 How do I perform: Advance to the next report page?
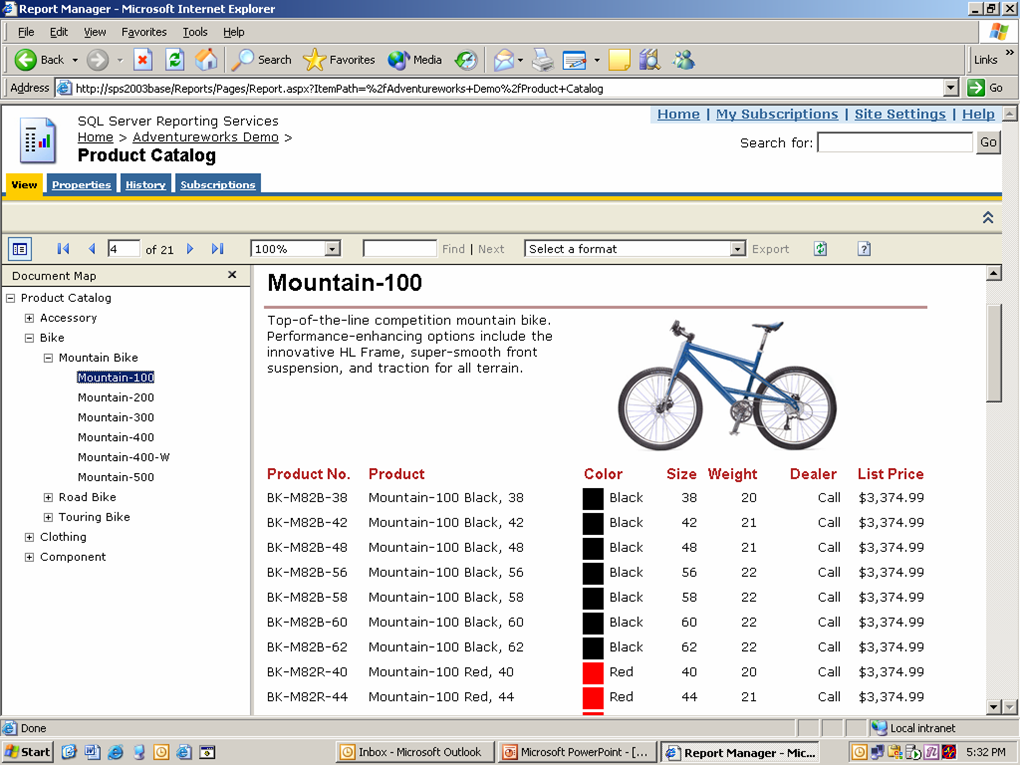tap(190, 249)
